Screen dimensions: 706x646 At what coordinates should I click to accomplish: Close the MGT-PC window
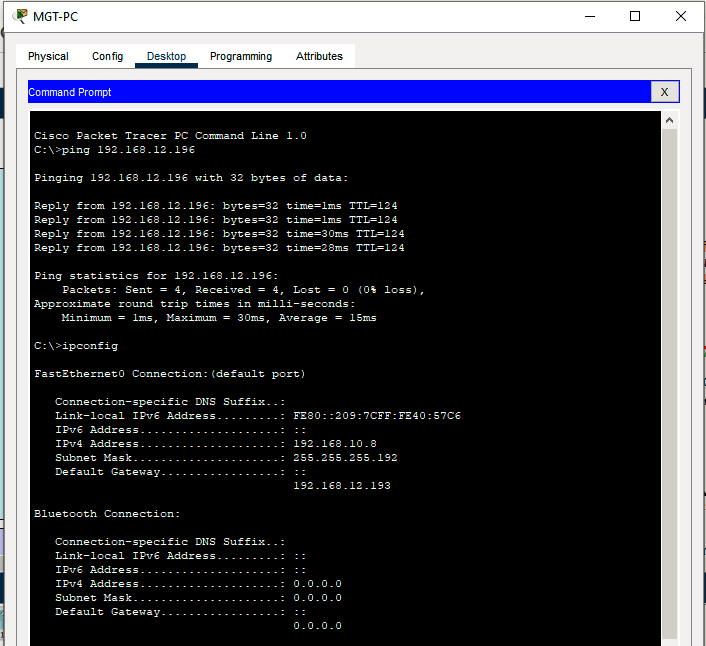681,16
